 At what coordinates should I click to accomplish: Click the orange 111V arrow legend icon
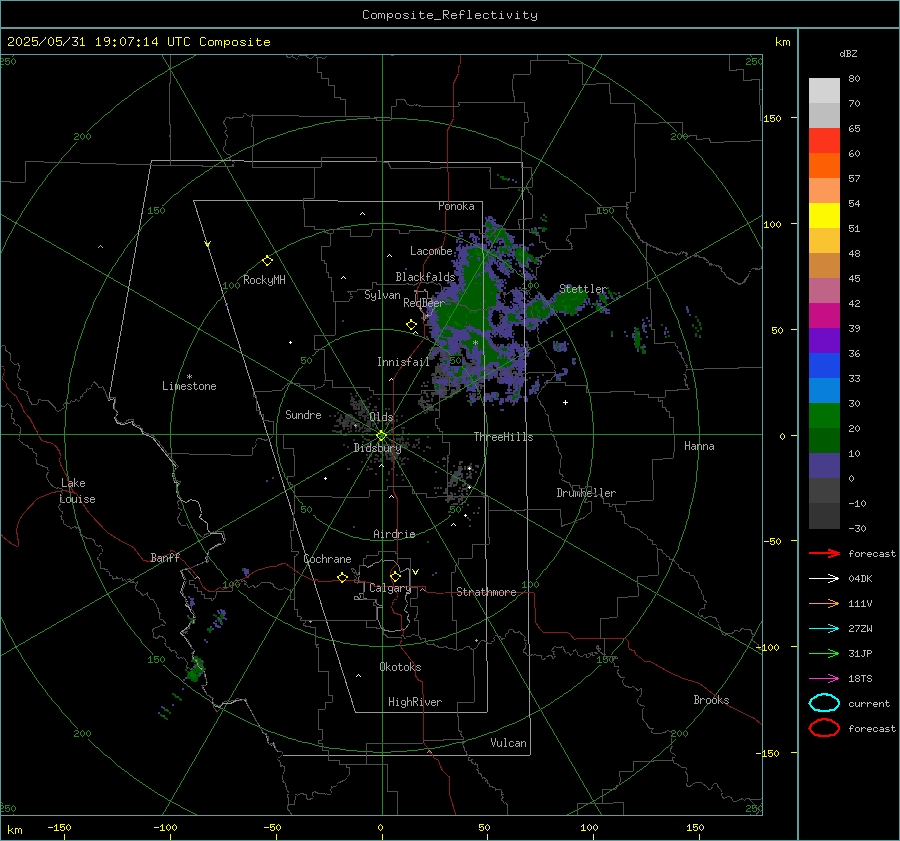[x=824, y=603]
